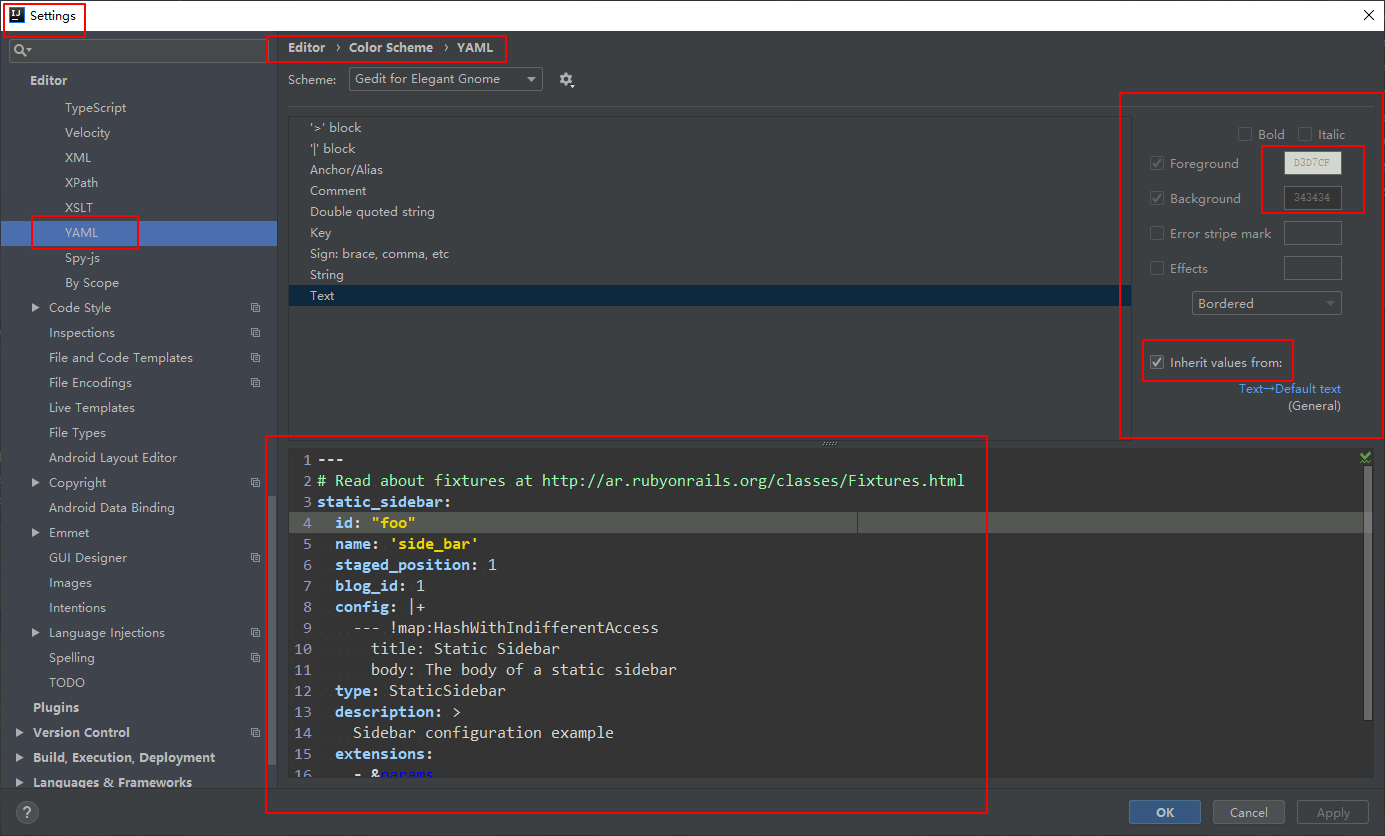Image resolution: width=1385 pixels, height=836 pixels.
Task: Uncheck Inherit values from checkbox
Action: pyautogui.click(x=1157, y=362)
